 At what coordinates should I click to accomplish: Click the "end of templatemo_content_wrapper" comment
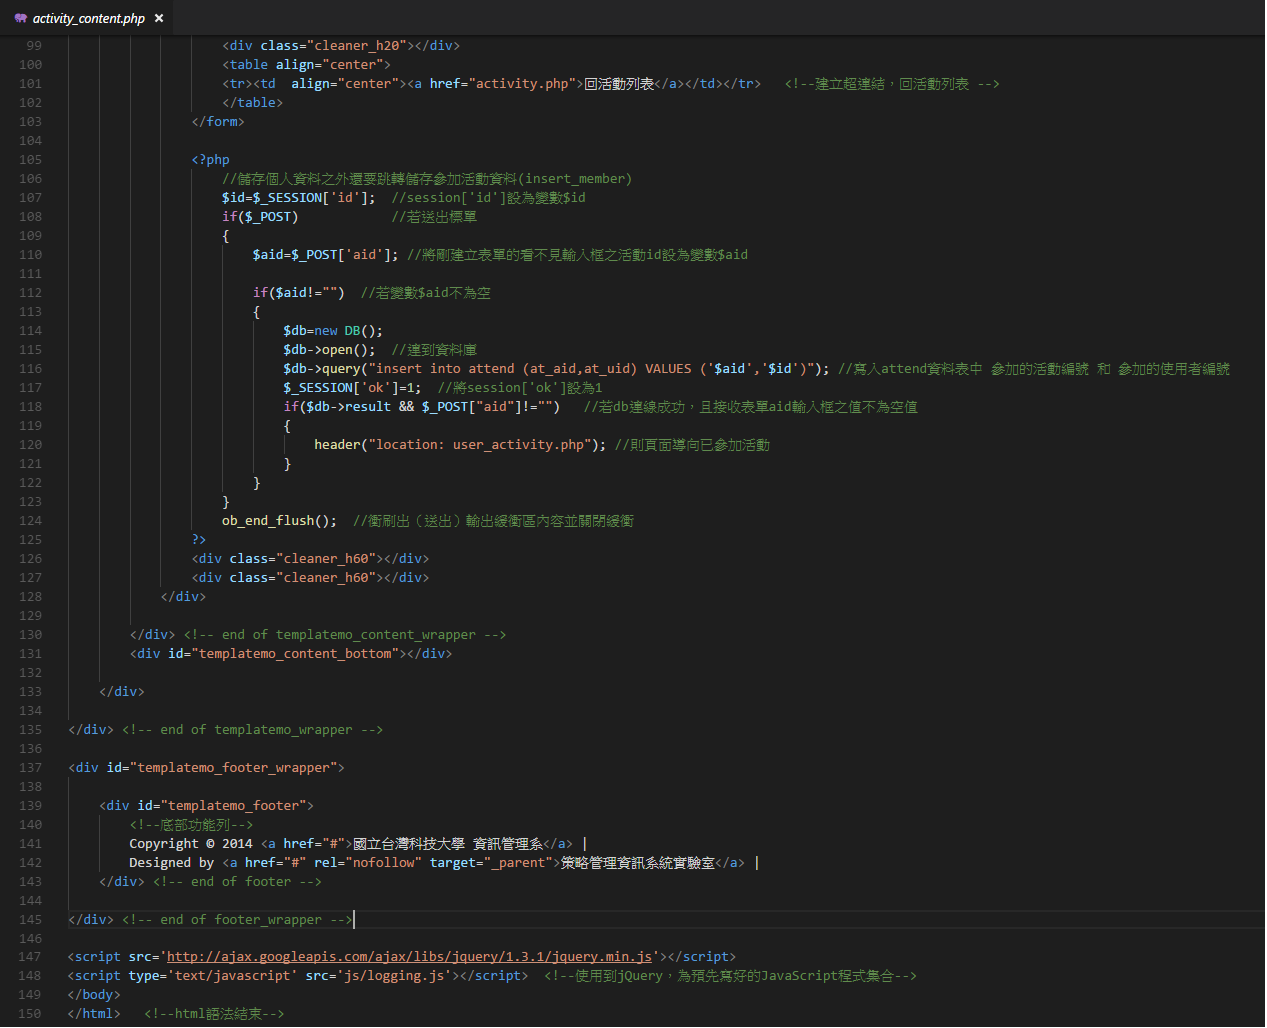[x=345, y=635]
